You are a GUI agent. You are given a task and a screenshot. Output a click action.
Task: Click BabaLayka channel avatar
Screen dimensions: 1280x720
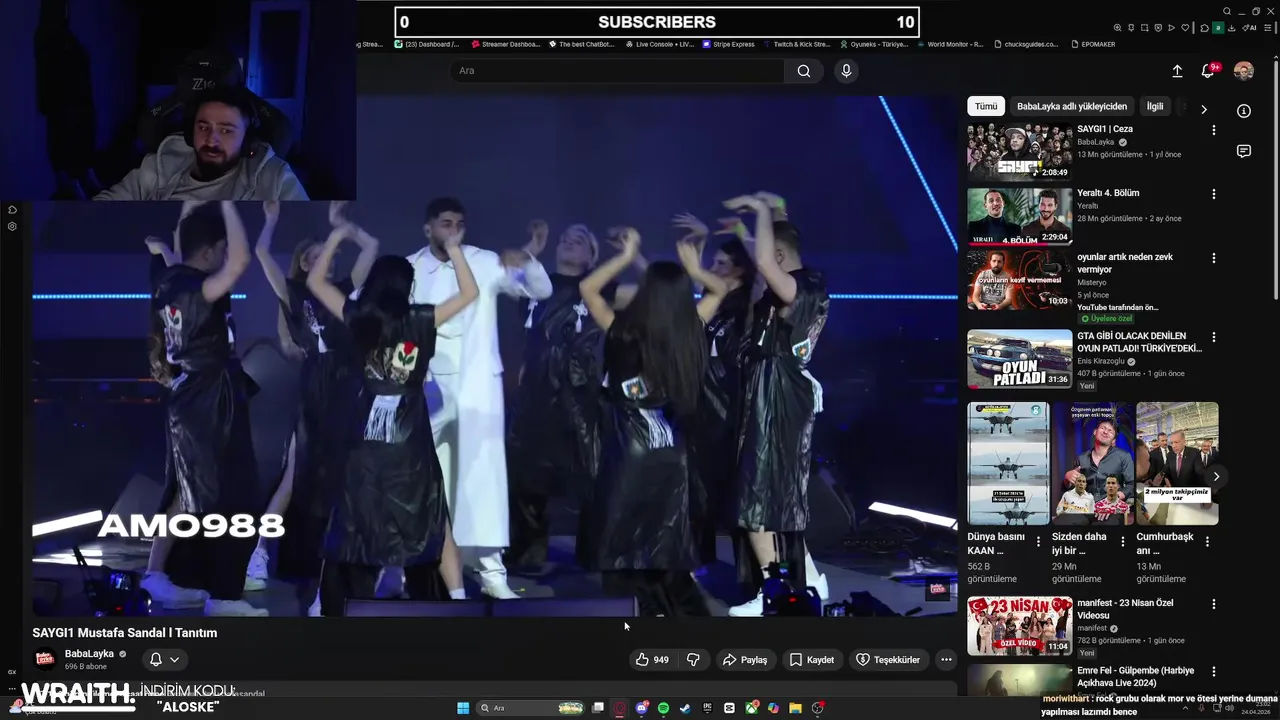44,658
